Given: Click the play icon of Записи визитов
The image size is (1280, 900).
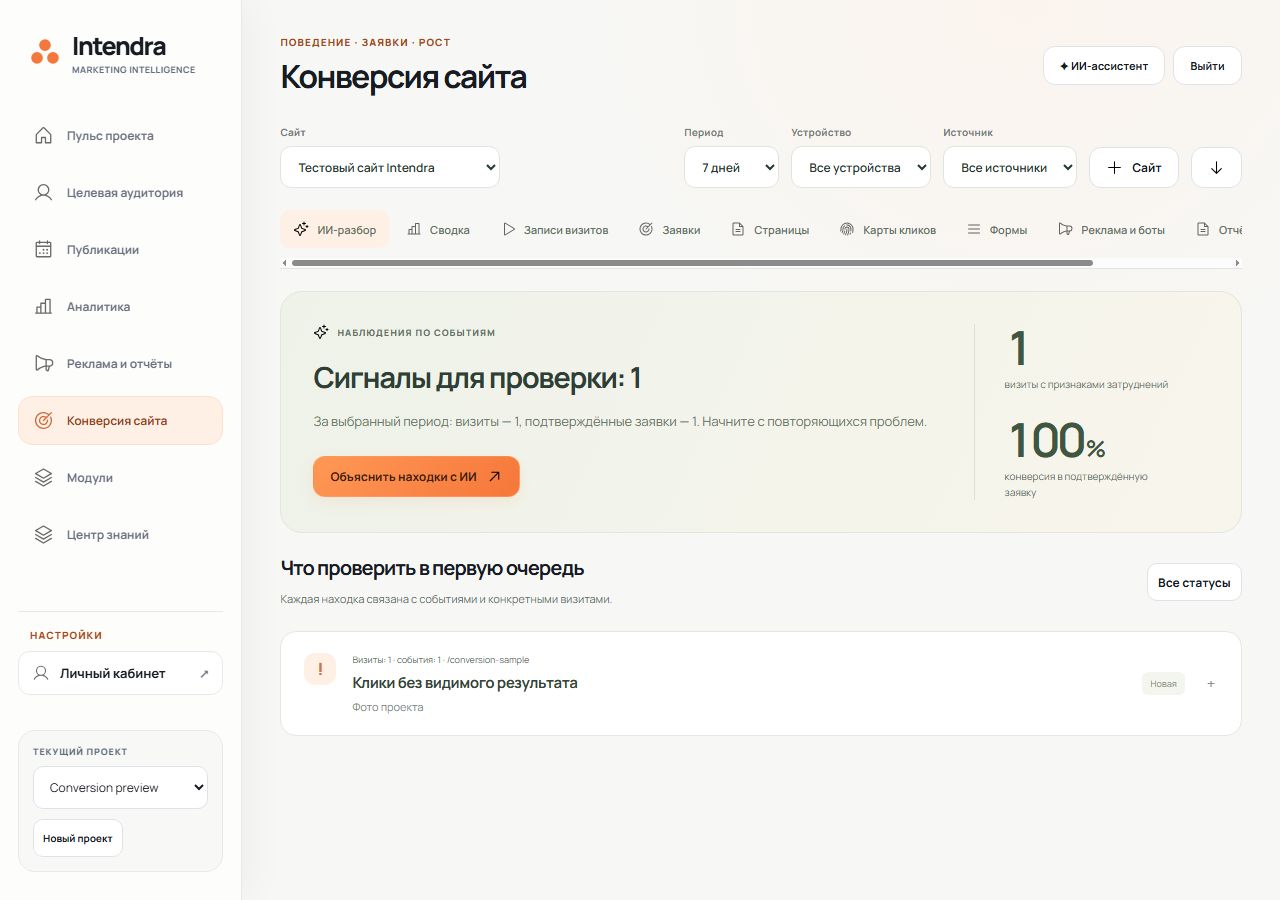Looking at the screenshot, I should point(508,230).
